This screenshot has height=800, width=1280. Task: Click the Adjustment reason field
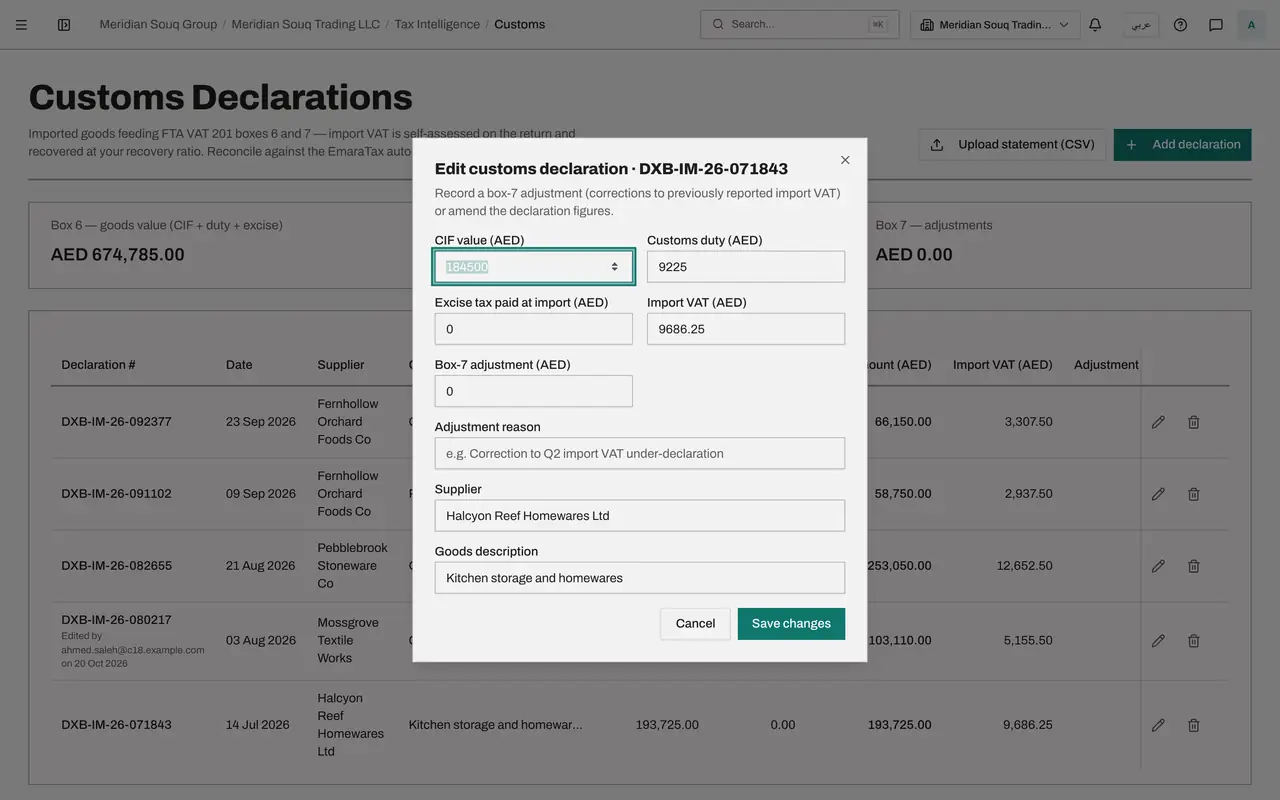point(640,453)
